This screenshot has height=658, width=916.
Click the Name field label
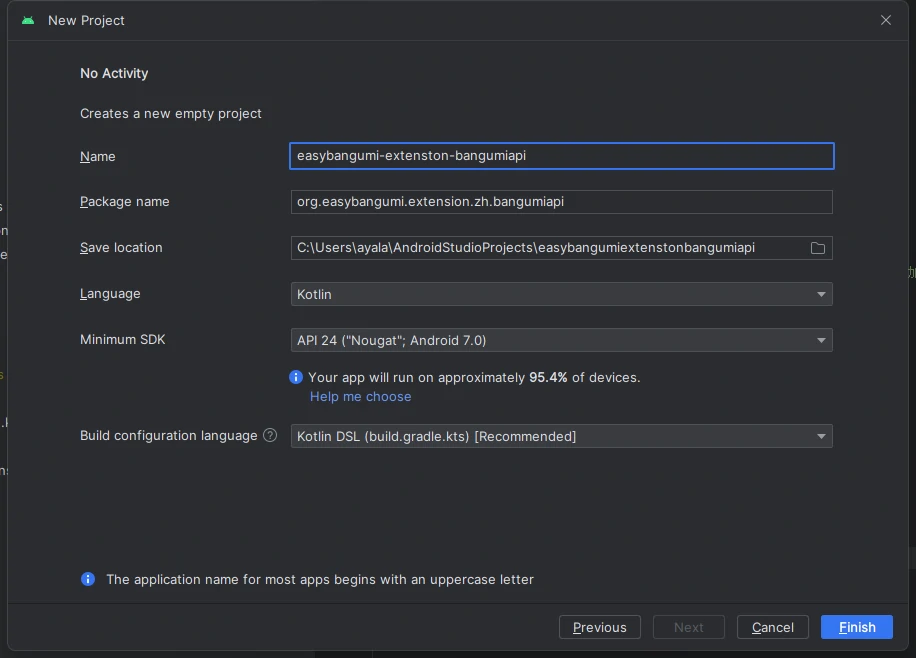[x=98, y=157]
